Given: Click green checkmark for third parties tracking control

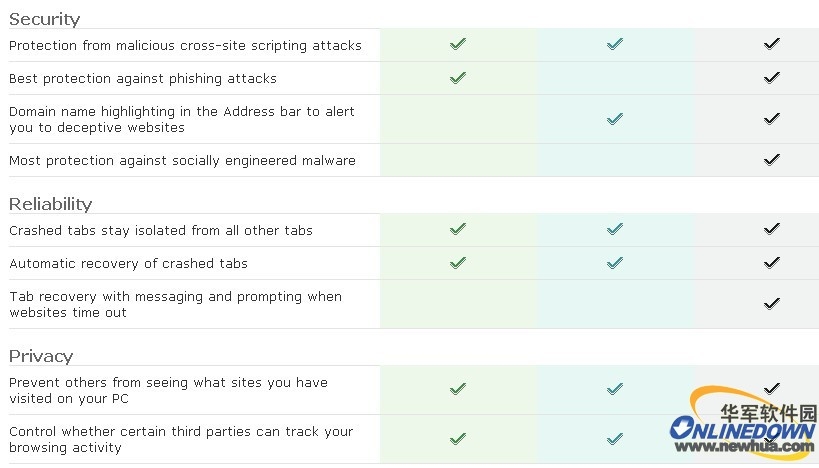Looking at the screenshot, I should click(458, 439).
